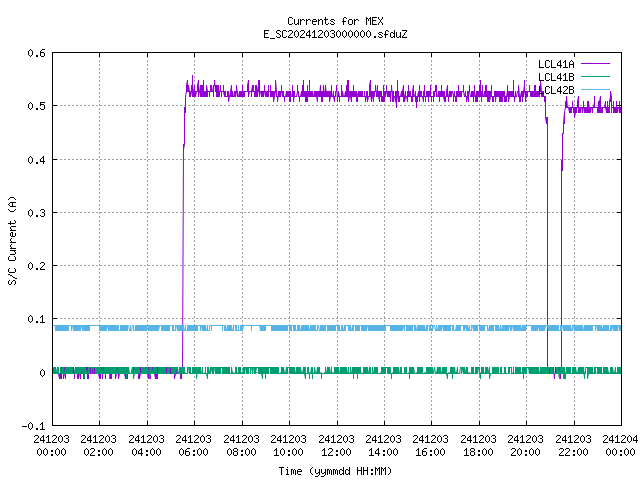Click the 241203 06:00 x-axis tick label
This screenshot has width=640, height=480.
coord(193,446)
